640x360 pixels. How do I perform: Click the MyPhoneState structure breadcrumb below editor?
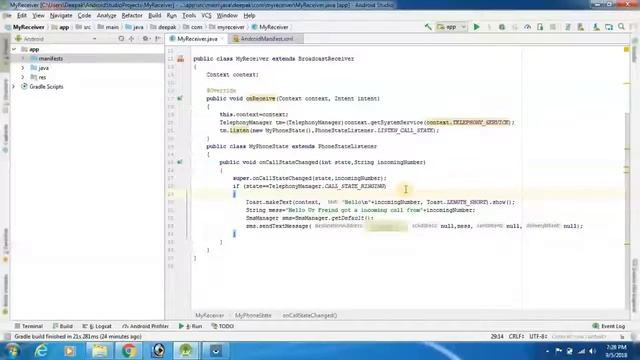coord(253,316)
